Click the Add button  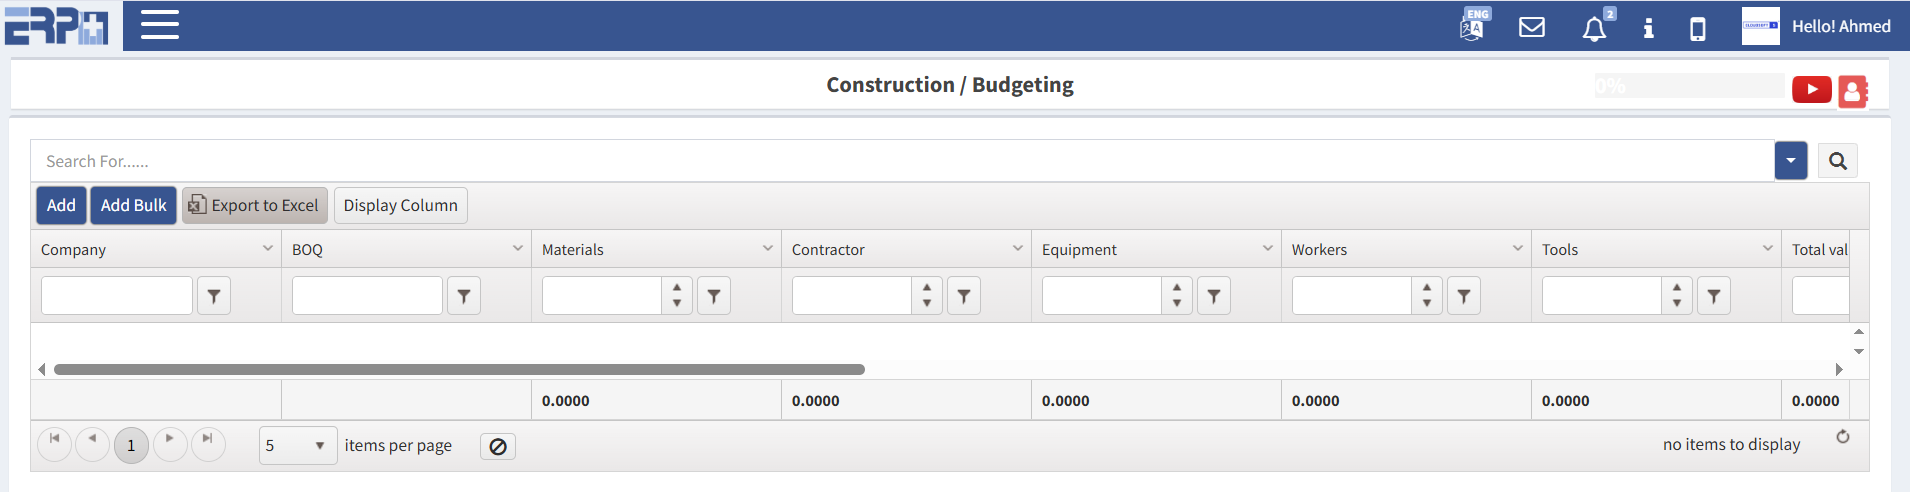pos(61,205)
